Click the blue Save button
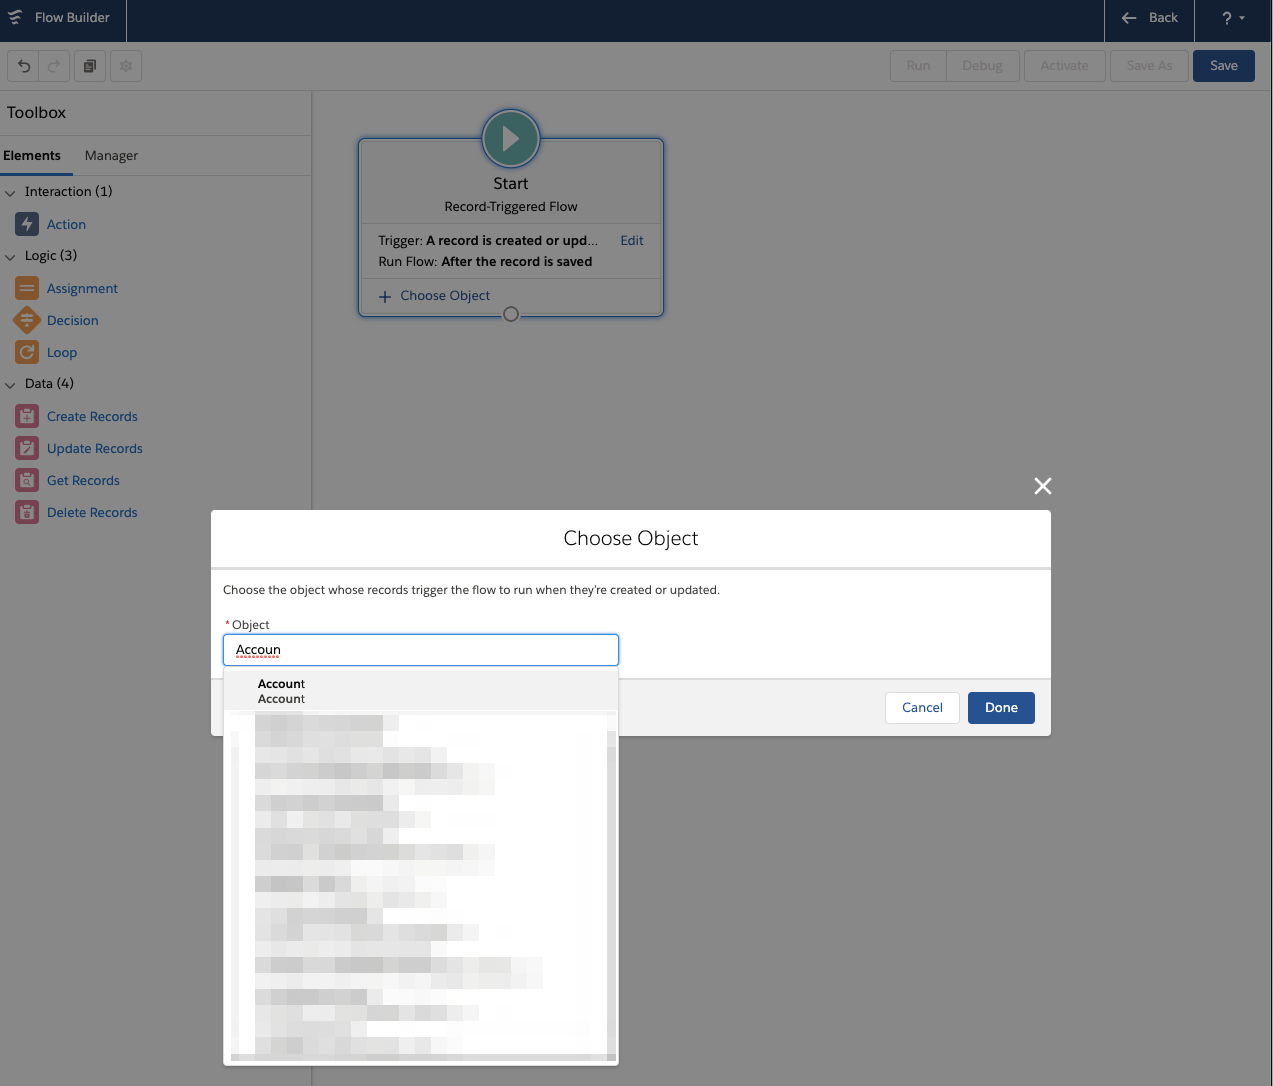 tap(1224, 66)
